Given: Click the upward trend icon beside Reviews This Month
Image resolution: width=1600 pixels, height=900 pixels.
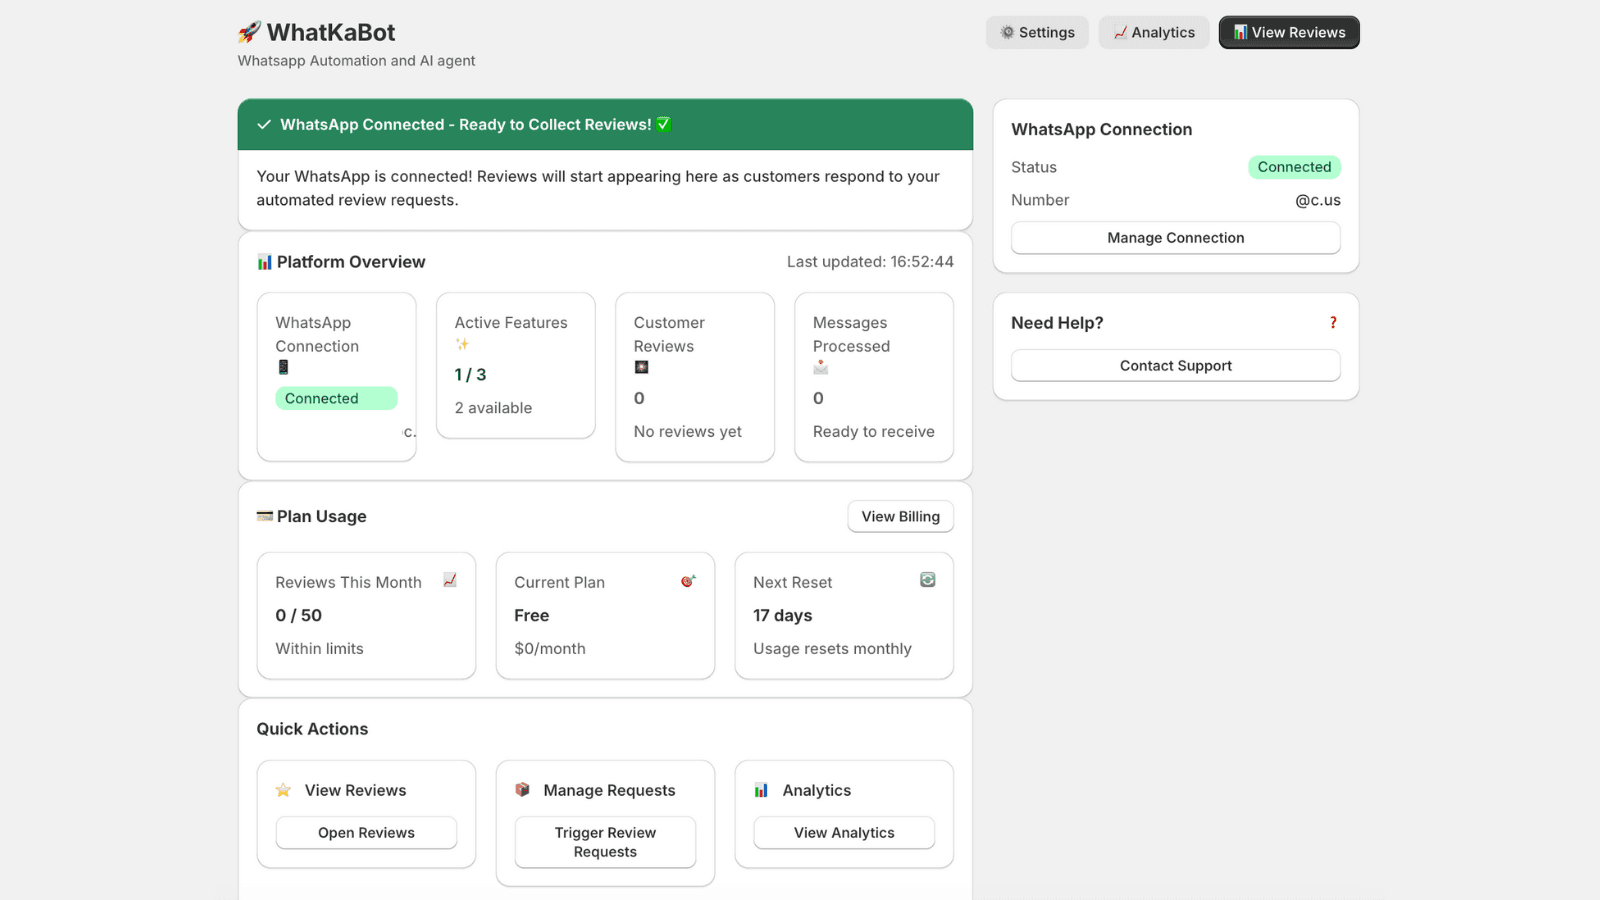Looking at the screenshot, I should (x=450, y=580).
